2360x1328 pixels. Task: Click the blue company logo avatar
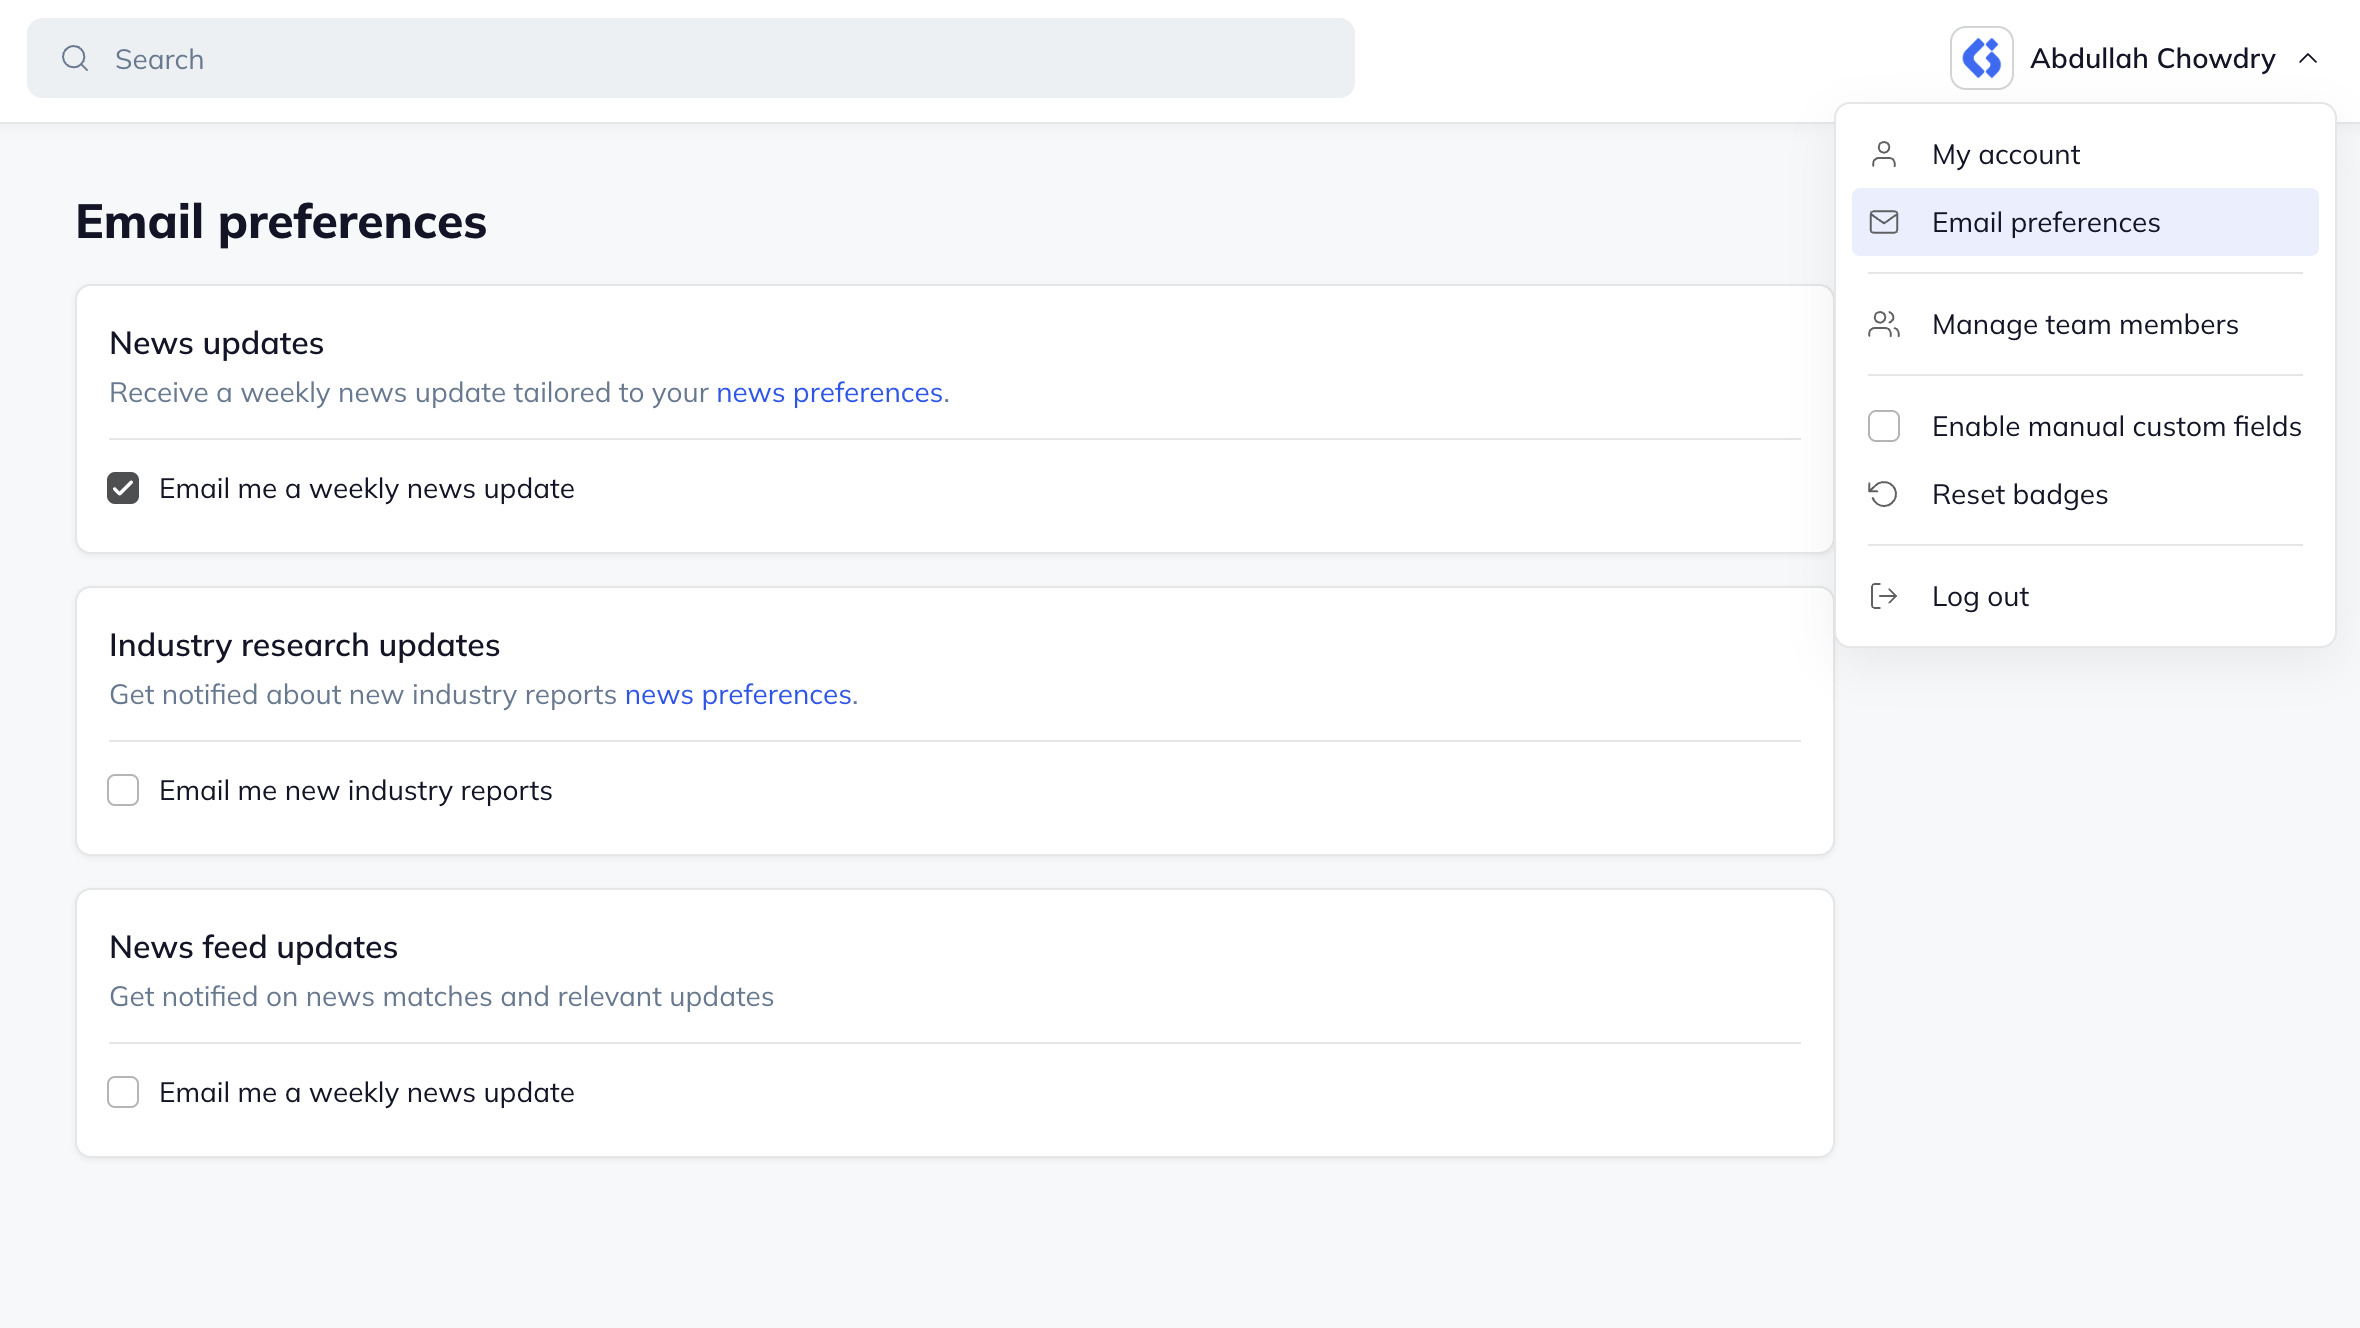(x=1981, y=58)
